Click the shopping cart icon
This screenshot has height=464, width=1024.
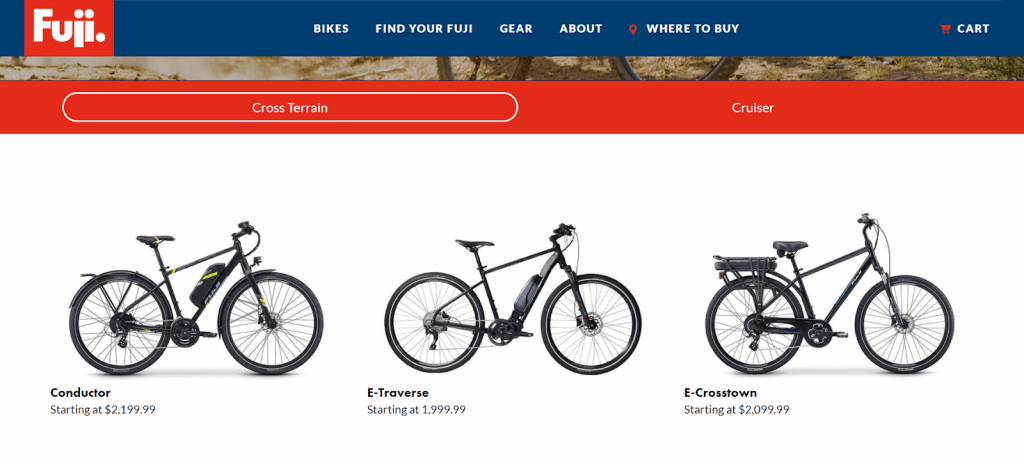(944, 29)
